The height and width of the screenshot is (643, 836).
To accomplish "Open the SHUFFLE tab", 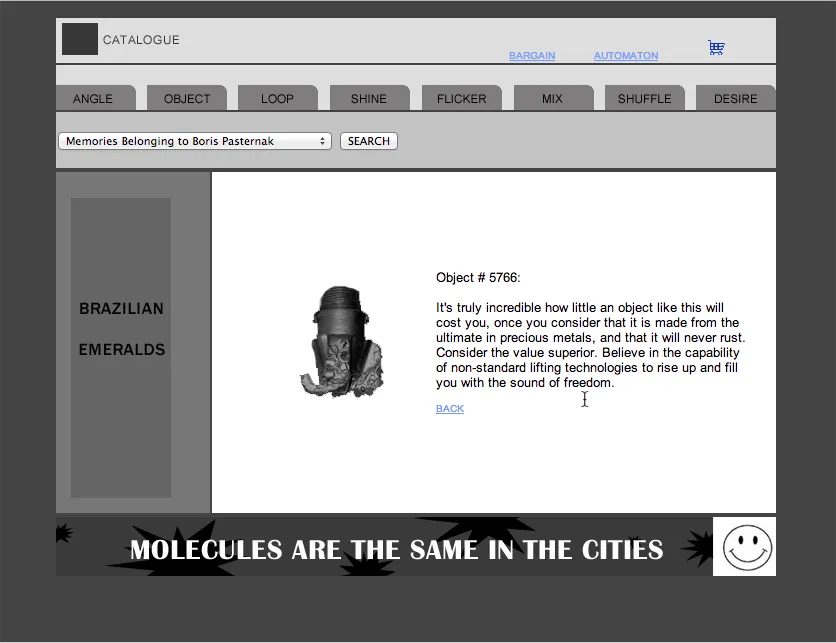I will tap(645, 99).
